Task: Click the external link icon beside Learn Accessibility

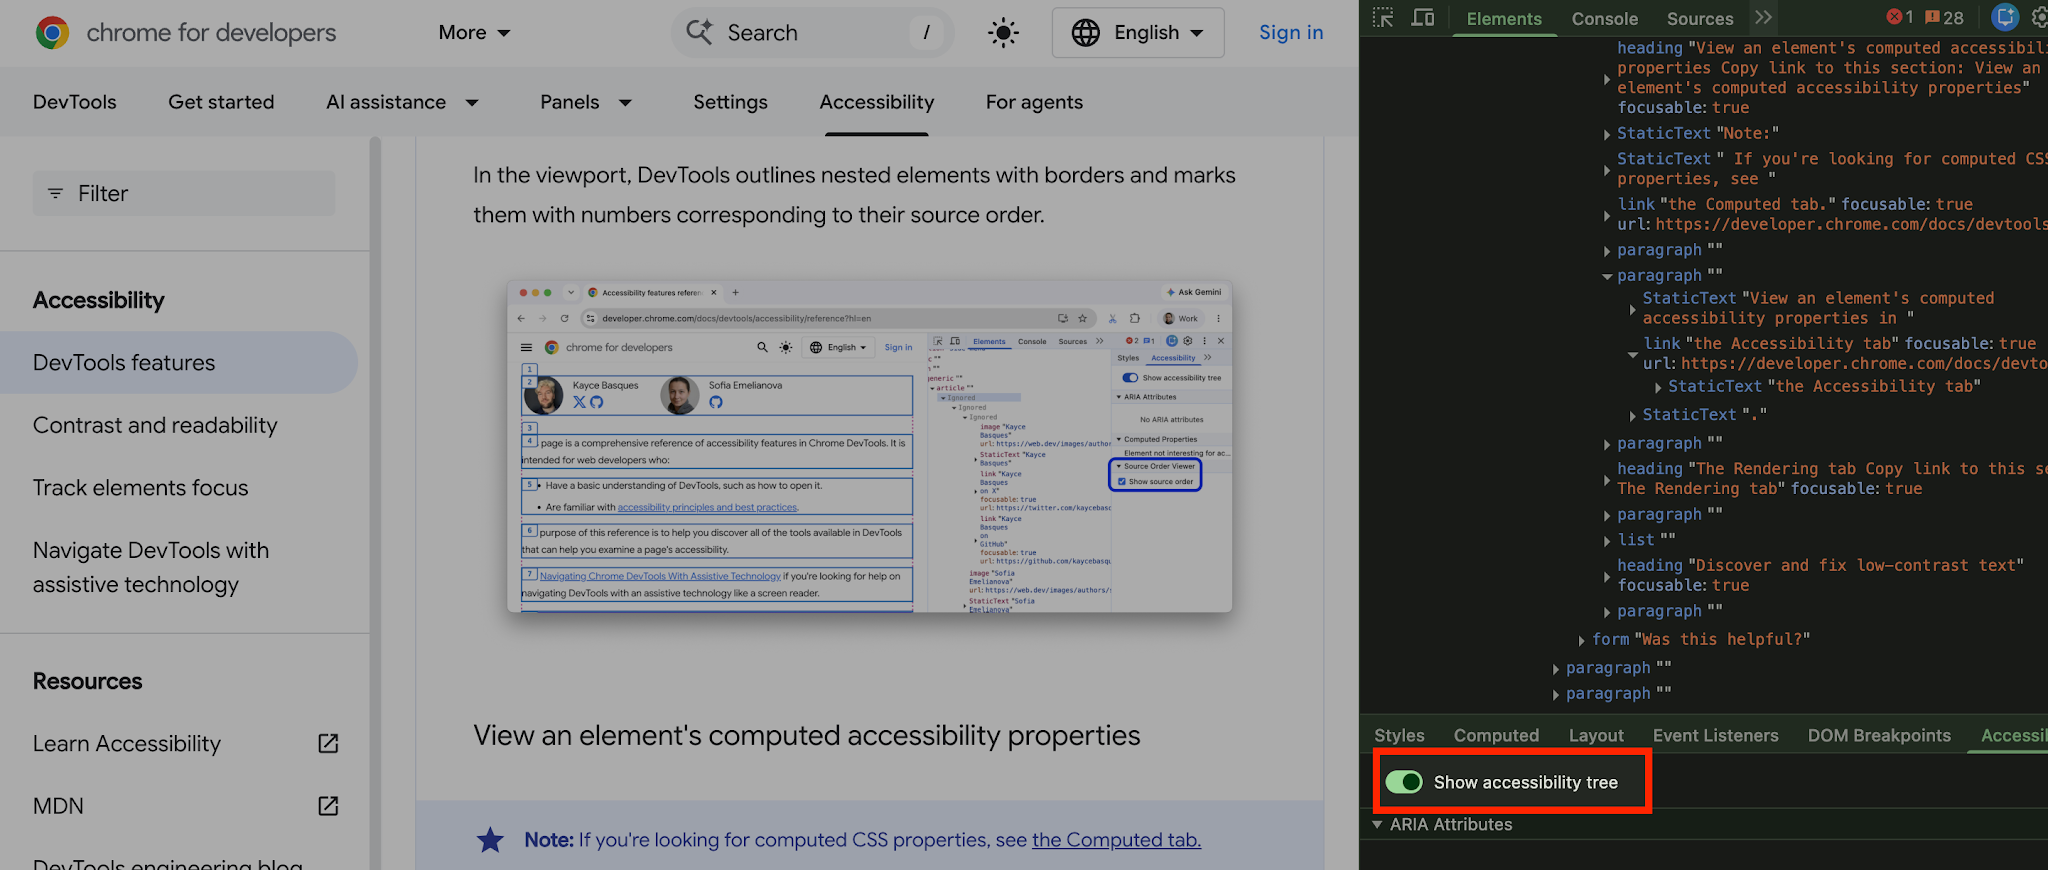Action: point(328,743)
